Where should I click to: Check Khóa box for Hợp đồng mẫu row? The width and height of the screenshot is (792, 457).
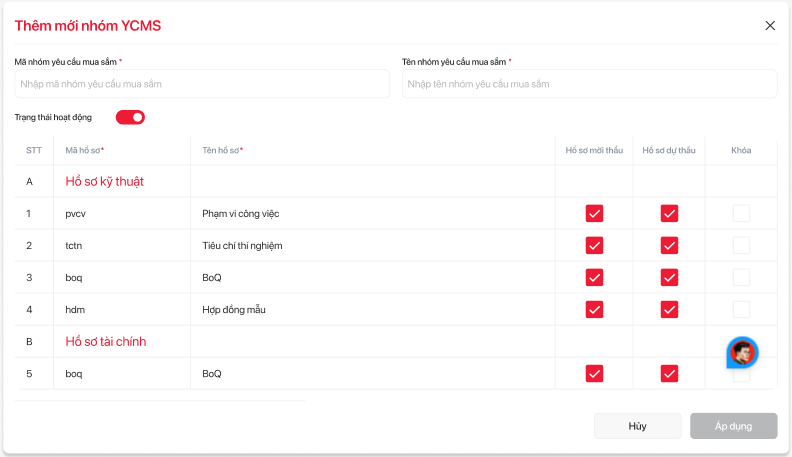741,309
